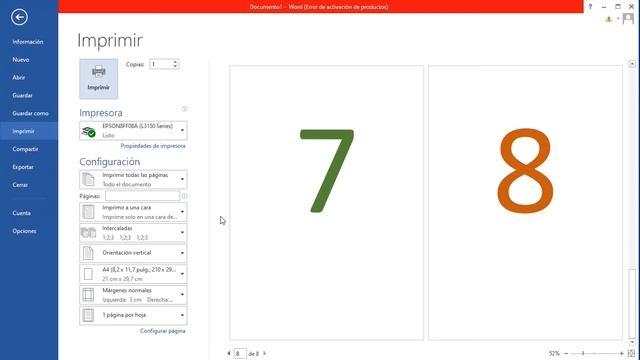This screenshot has width=640, height=360.
Task: Click the printer info icon beside Impresora
Action: pyautogui.click(x=184, y=109)
